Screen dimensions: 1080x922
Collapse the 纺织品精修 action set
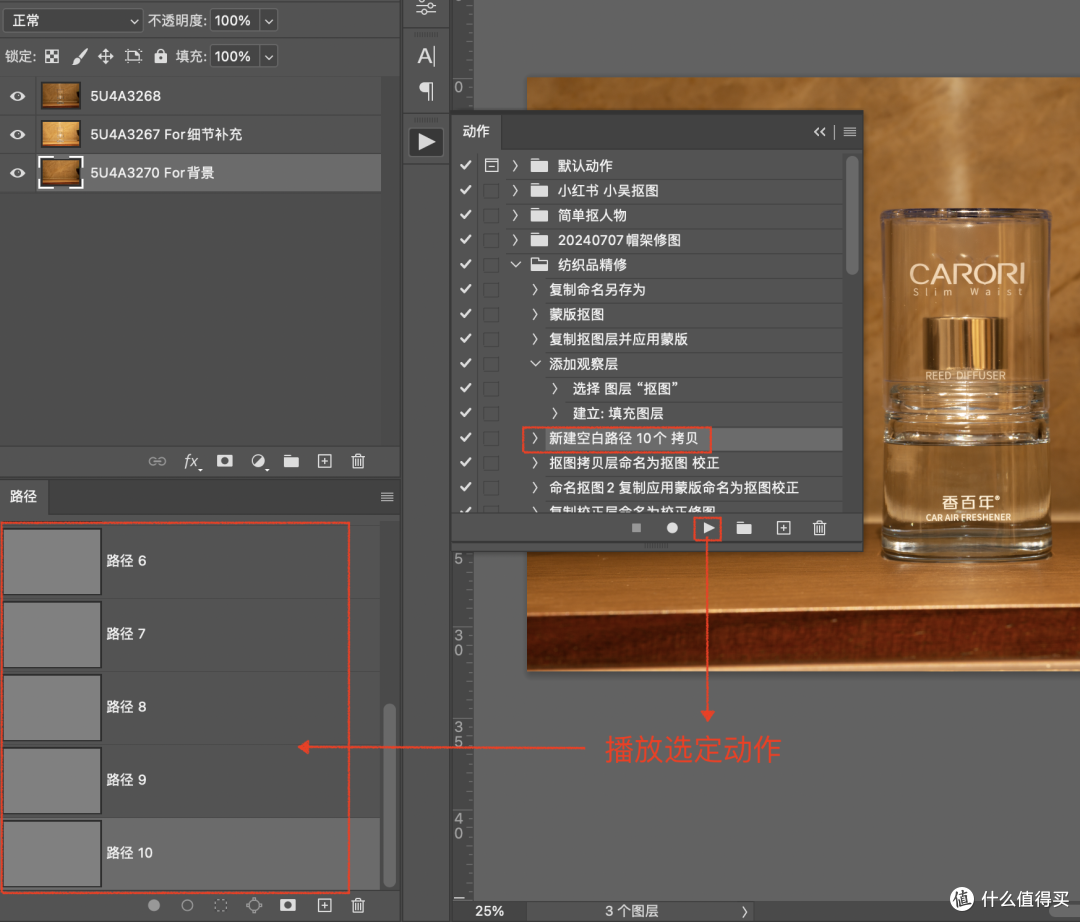point(515,264)
